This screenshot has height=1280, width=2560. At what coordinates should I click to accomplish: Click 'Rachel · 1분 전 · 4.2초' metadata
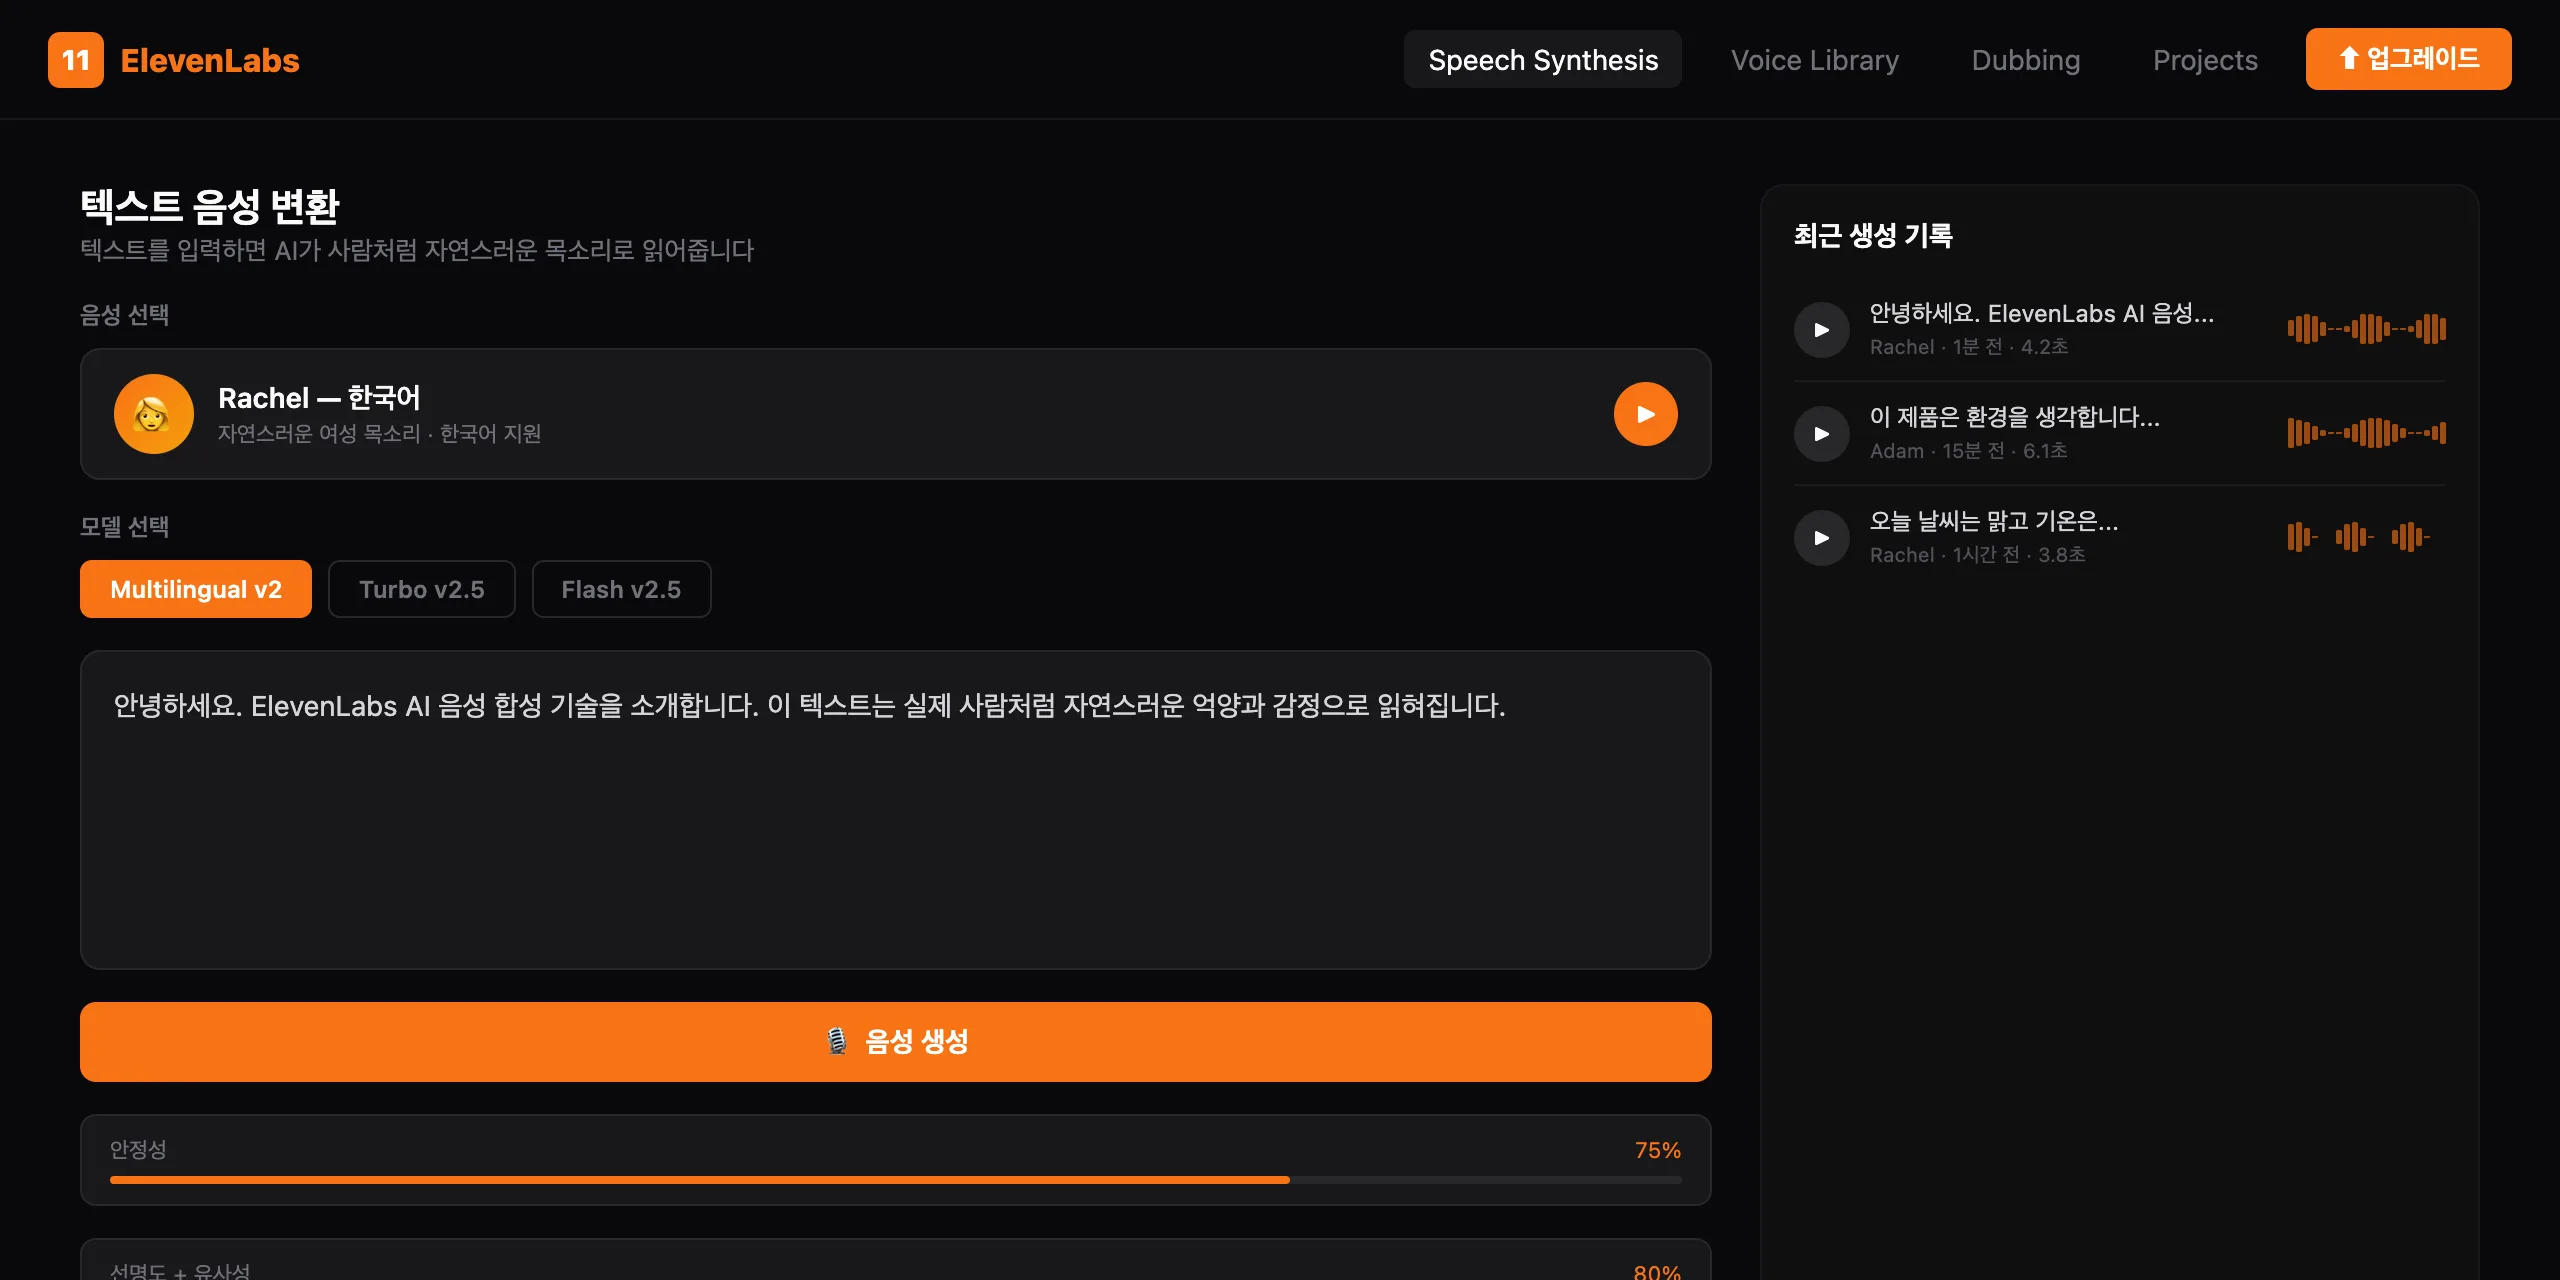coord(1969,347)
